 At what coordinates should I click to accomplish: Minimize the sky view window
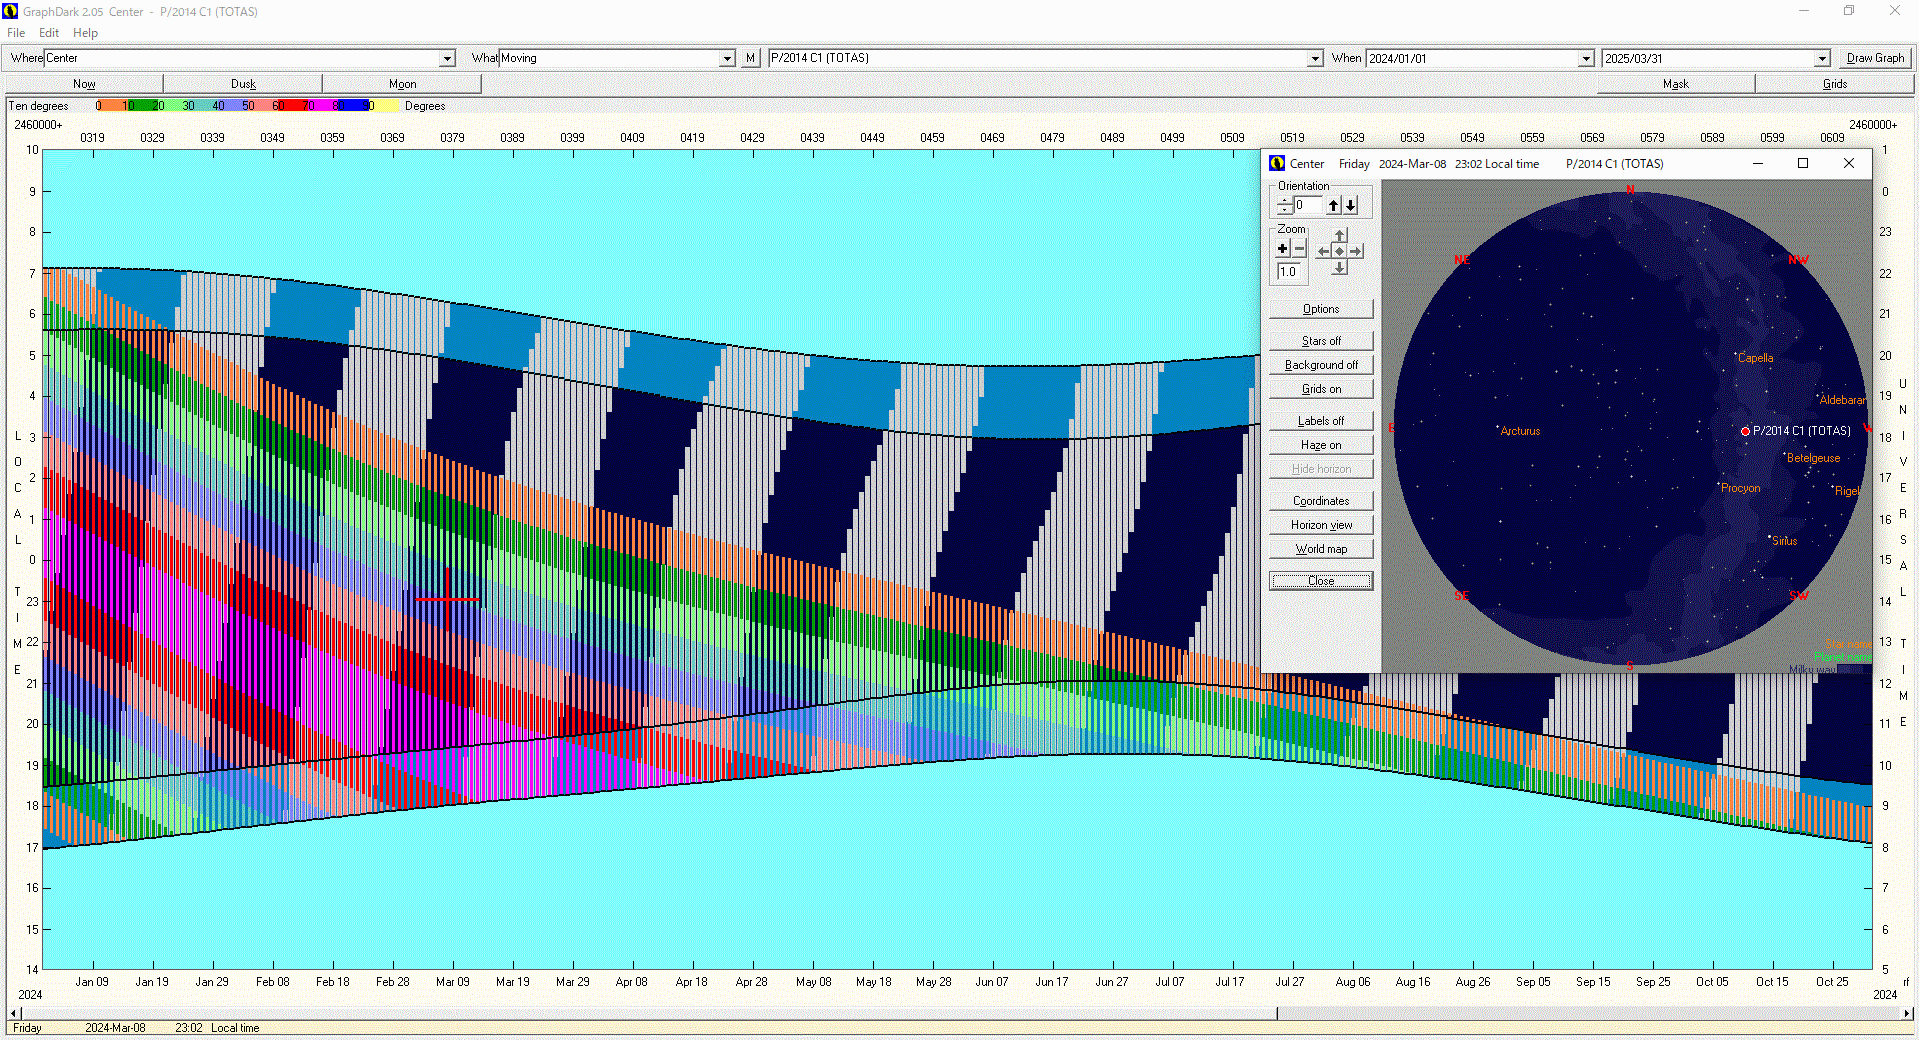point(1758,163)
